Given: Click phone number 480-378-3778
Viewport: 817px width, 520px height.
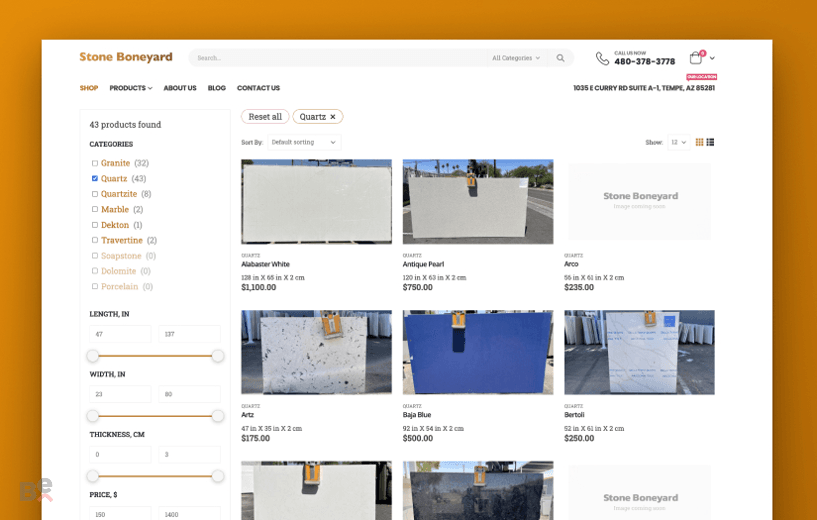Looking at the screenshot, I should pyautogui.click(x=645, y=61).
